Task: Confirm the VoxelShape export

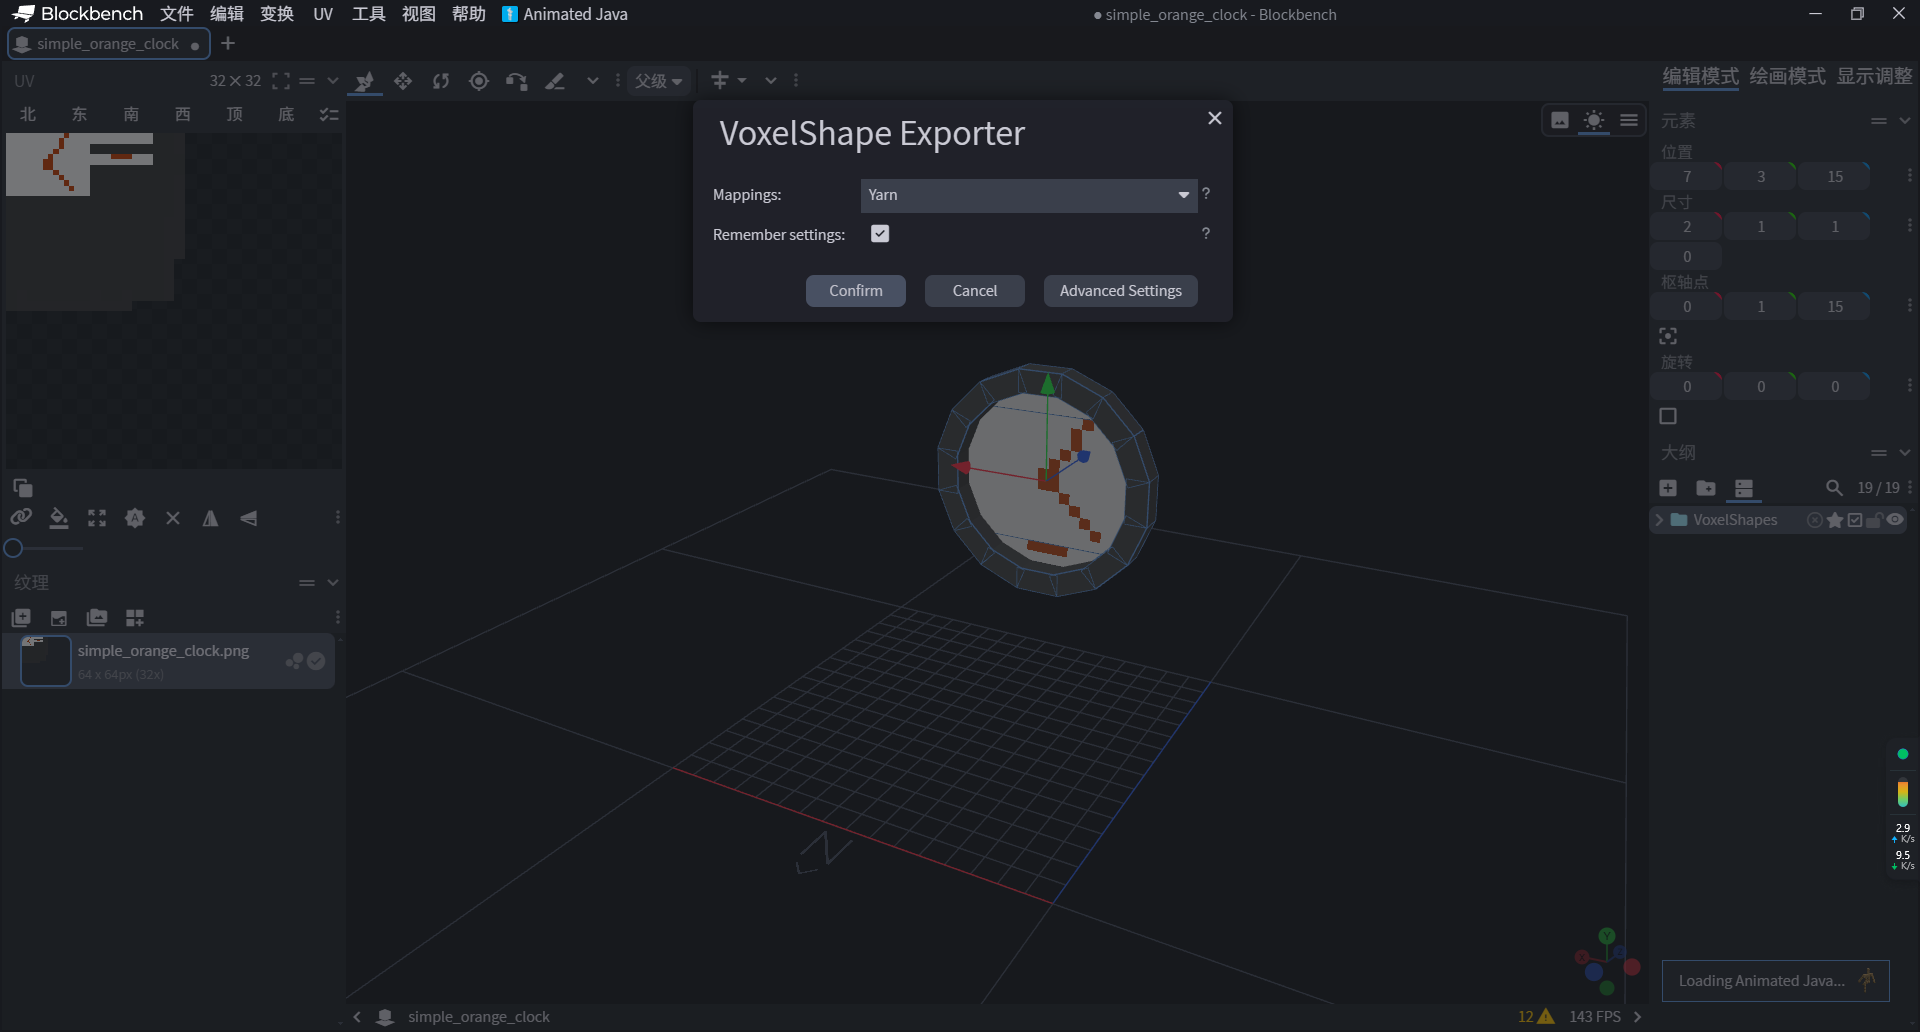Action: coord(855,291)
